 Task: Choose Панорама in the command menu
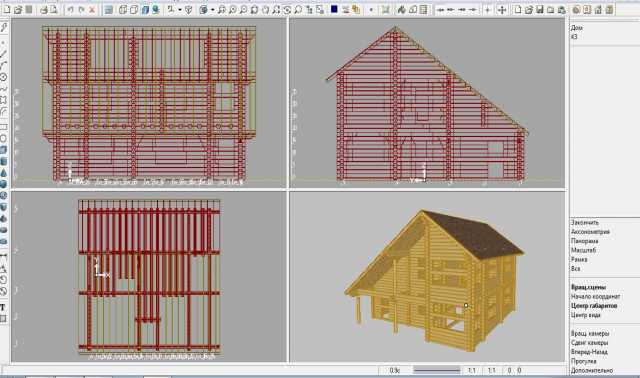coord(584,241)
